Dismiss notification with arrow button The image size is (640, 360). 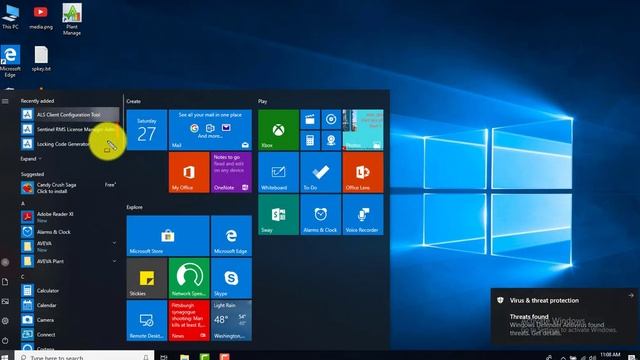(x=631, y=295)
